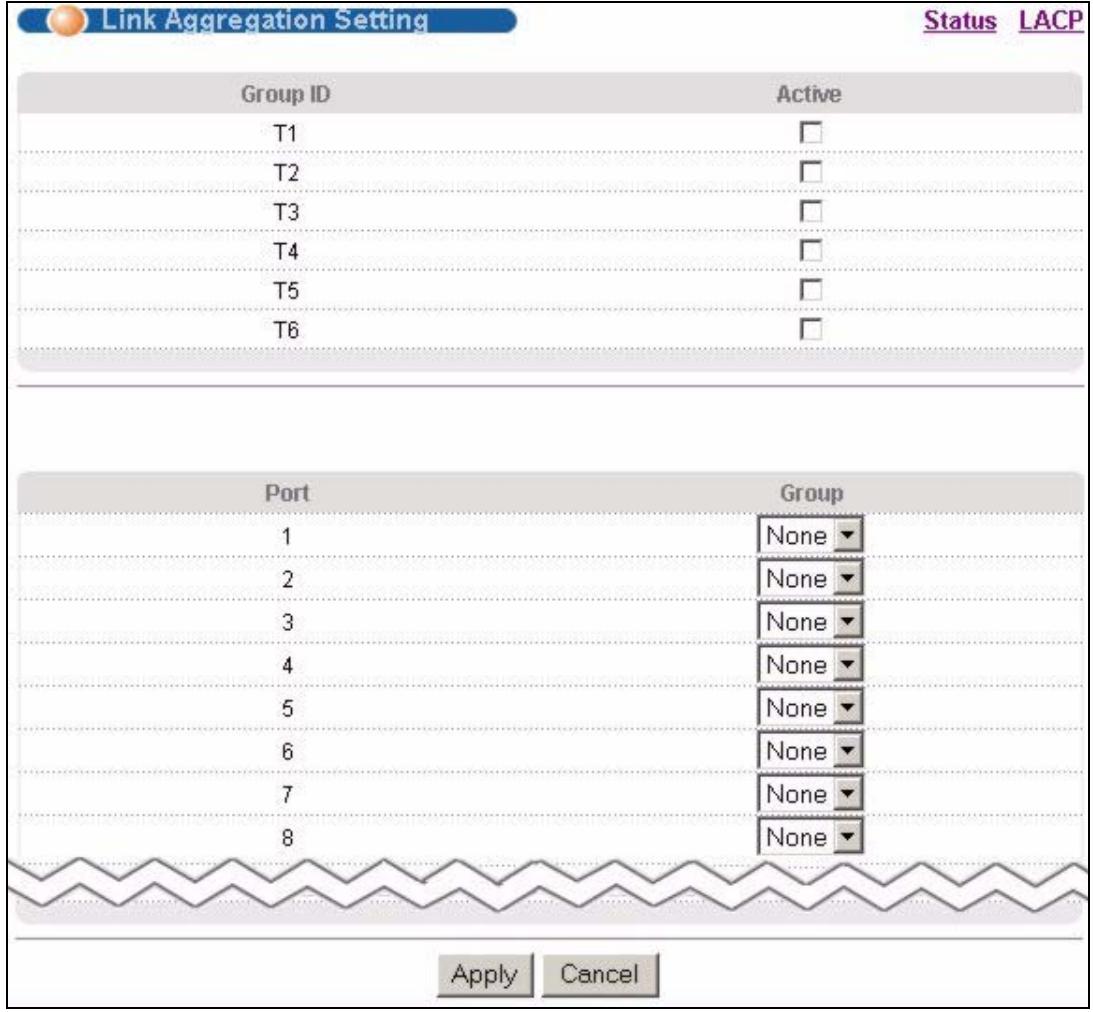Select the T1 group ID label
The image size is (1093, 1012).
(x=285, y=133)
